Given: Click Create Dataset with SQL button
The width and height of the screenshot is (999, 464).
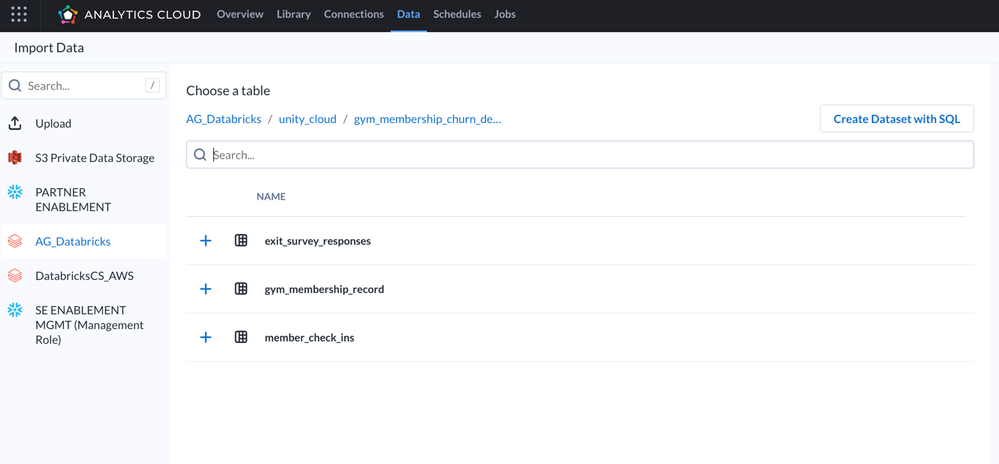Looking at the screenshot, I should [896, 119].
